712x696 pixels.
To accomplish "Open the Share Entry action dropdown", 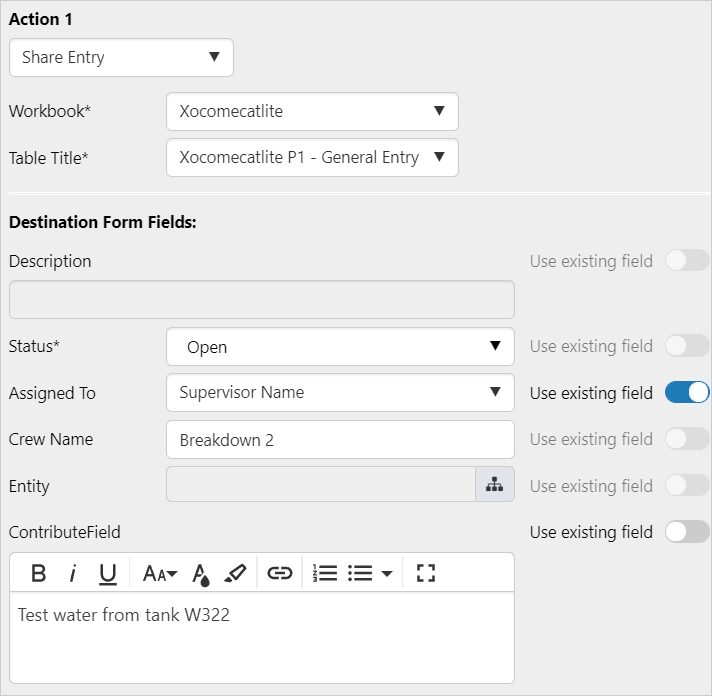I will coord(121,58).
